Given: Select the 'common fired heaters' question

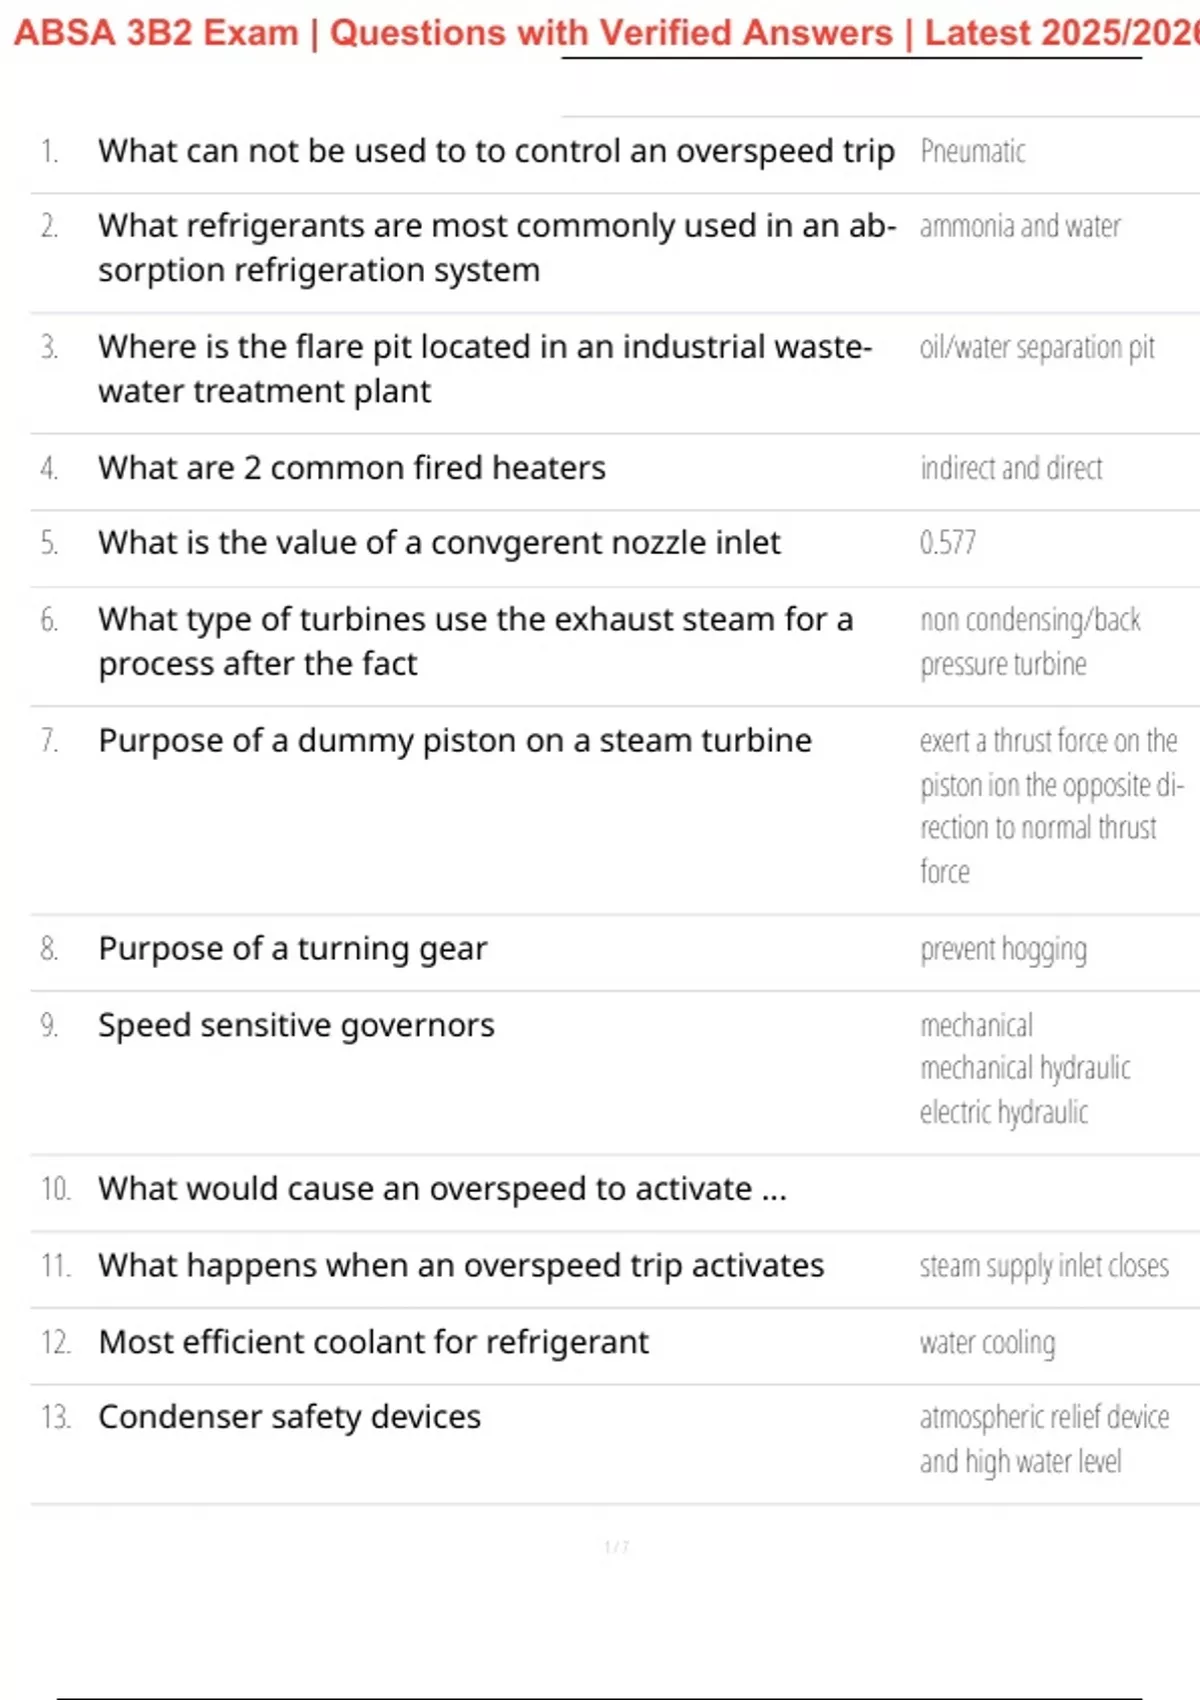Looking at the screenshot, I should [352, 468].
